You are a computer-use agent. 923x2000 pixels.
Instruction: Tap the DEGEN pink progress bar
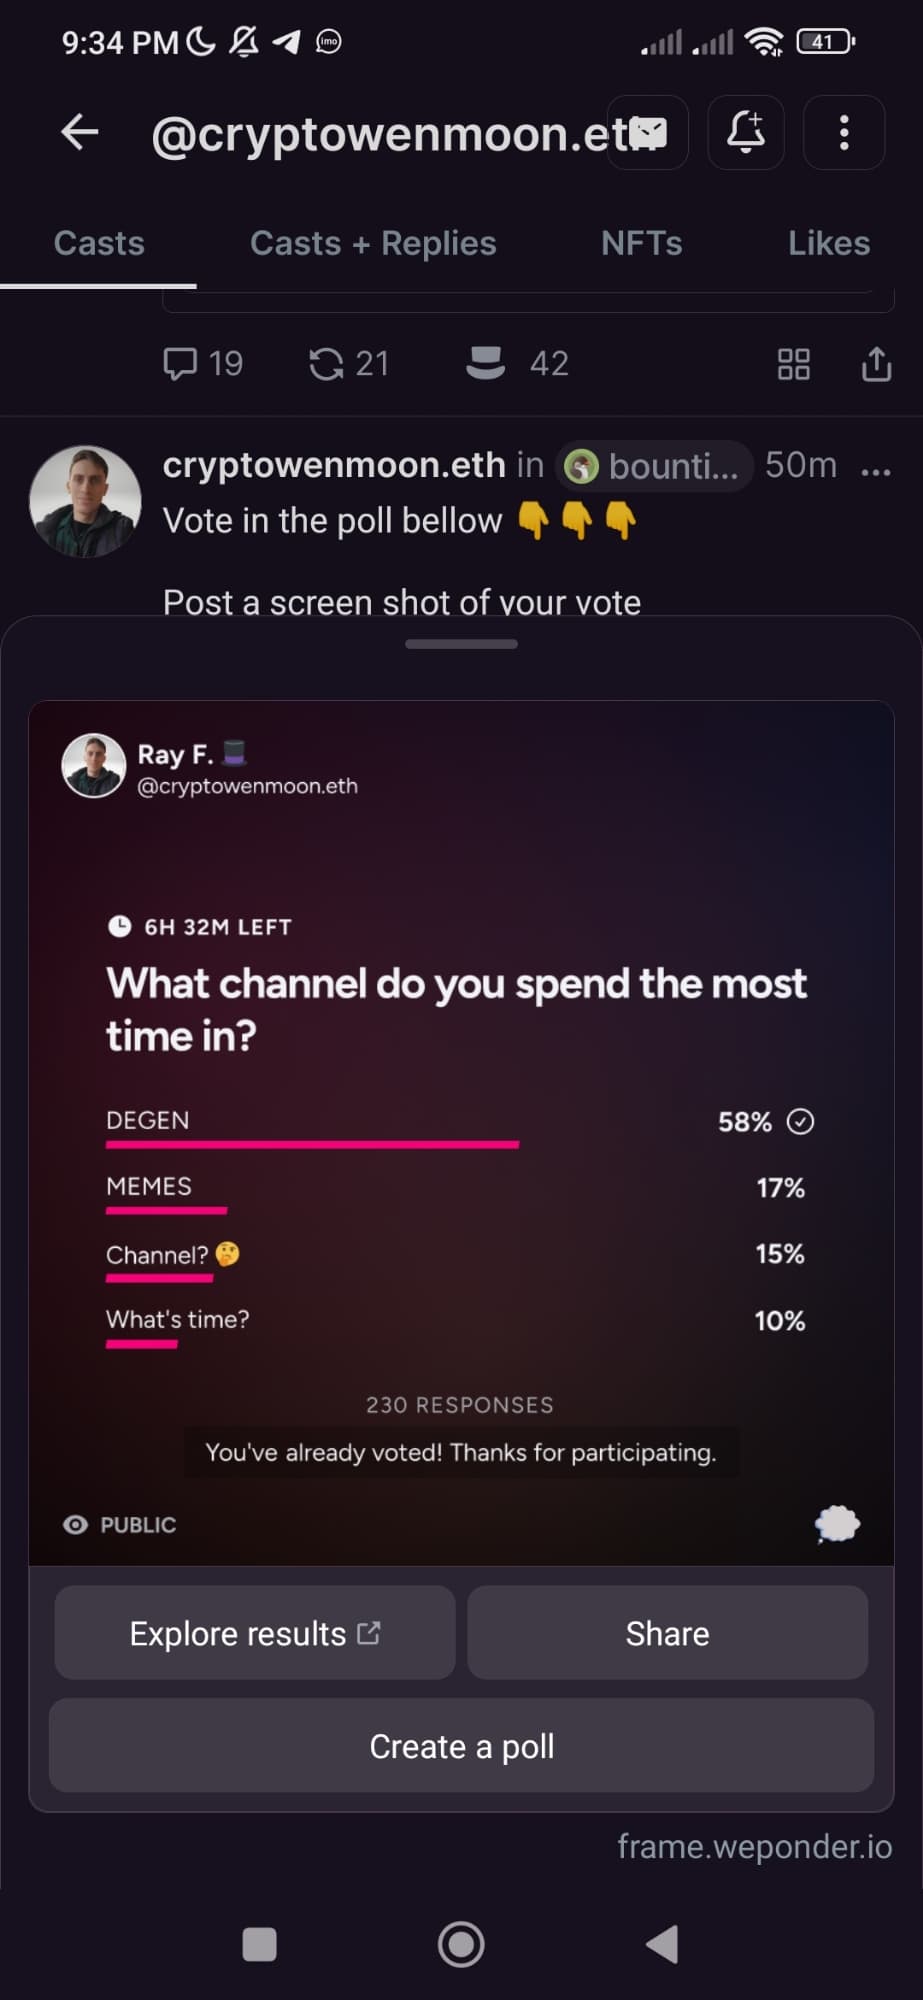(x=313, y=1145)
